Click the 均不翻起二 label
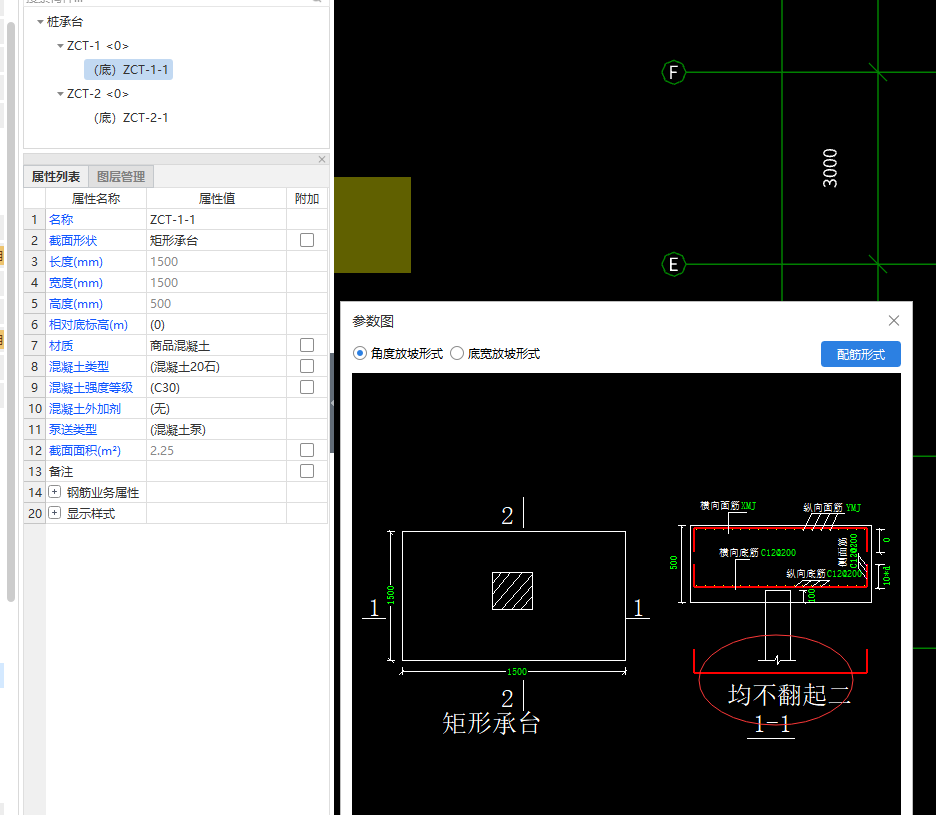Screen dimensions: 936x815 789,695
